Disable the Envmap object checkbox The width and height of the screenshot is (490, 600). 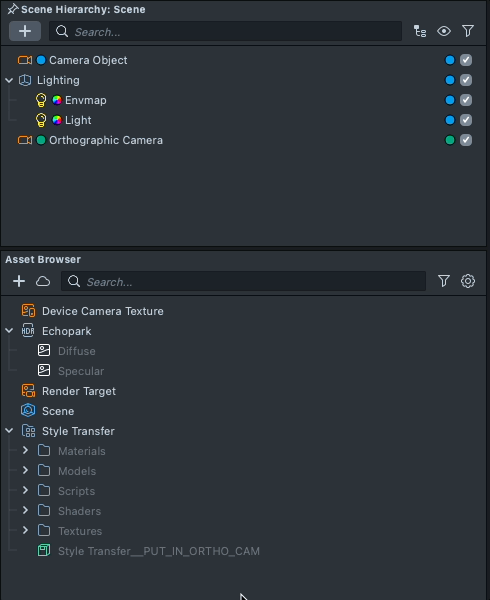466,100
